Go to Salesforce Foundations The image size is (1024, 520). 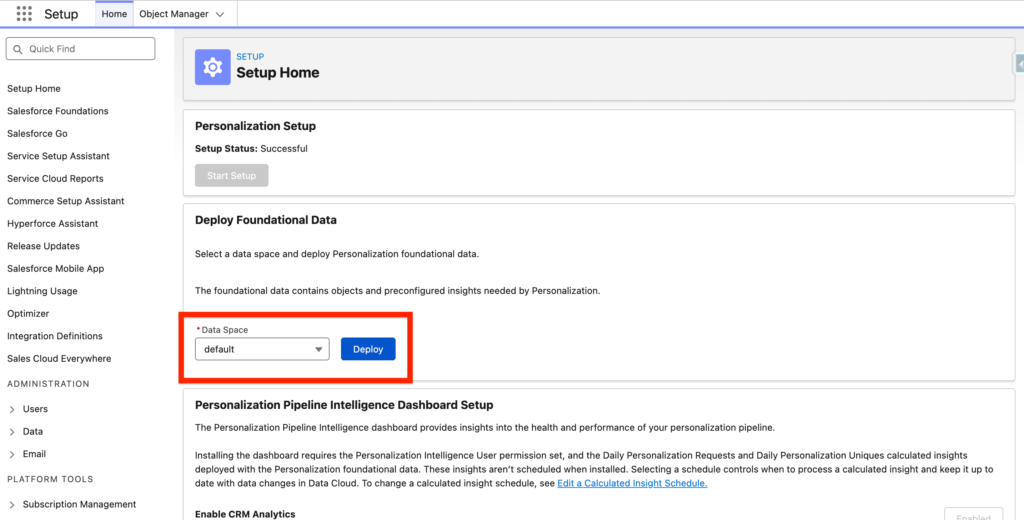click(x=58, y=111)
